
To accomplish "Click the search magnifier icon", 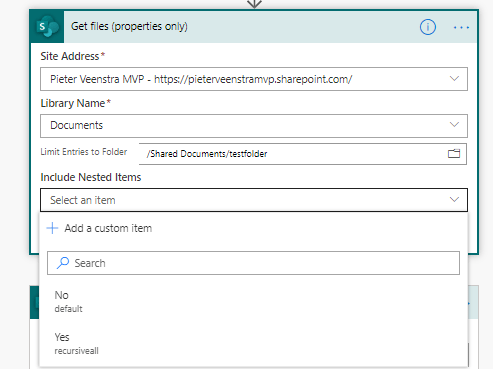I will coord(63,263).
